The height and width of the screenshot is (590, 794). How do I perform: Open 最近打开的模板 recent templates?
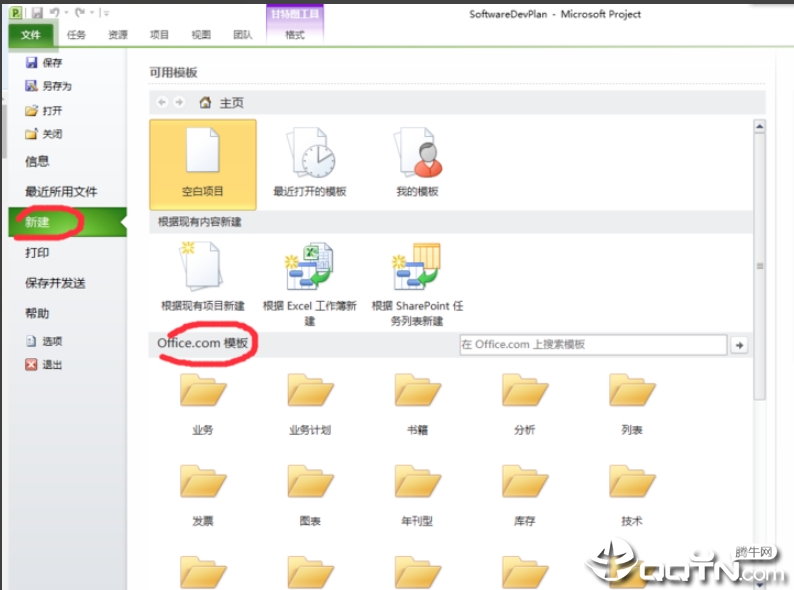(x=309, y=162)
